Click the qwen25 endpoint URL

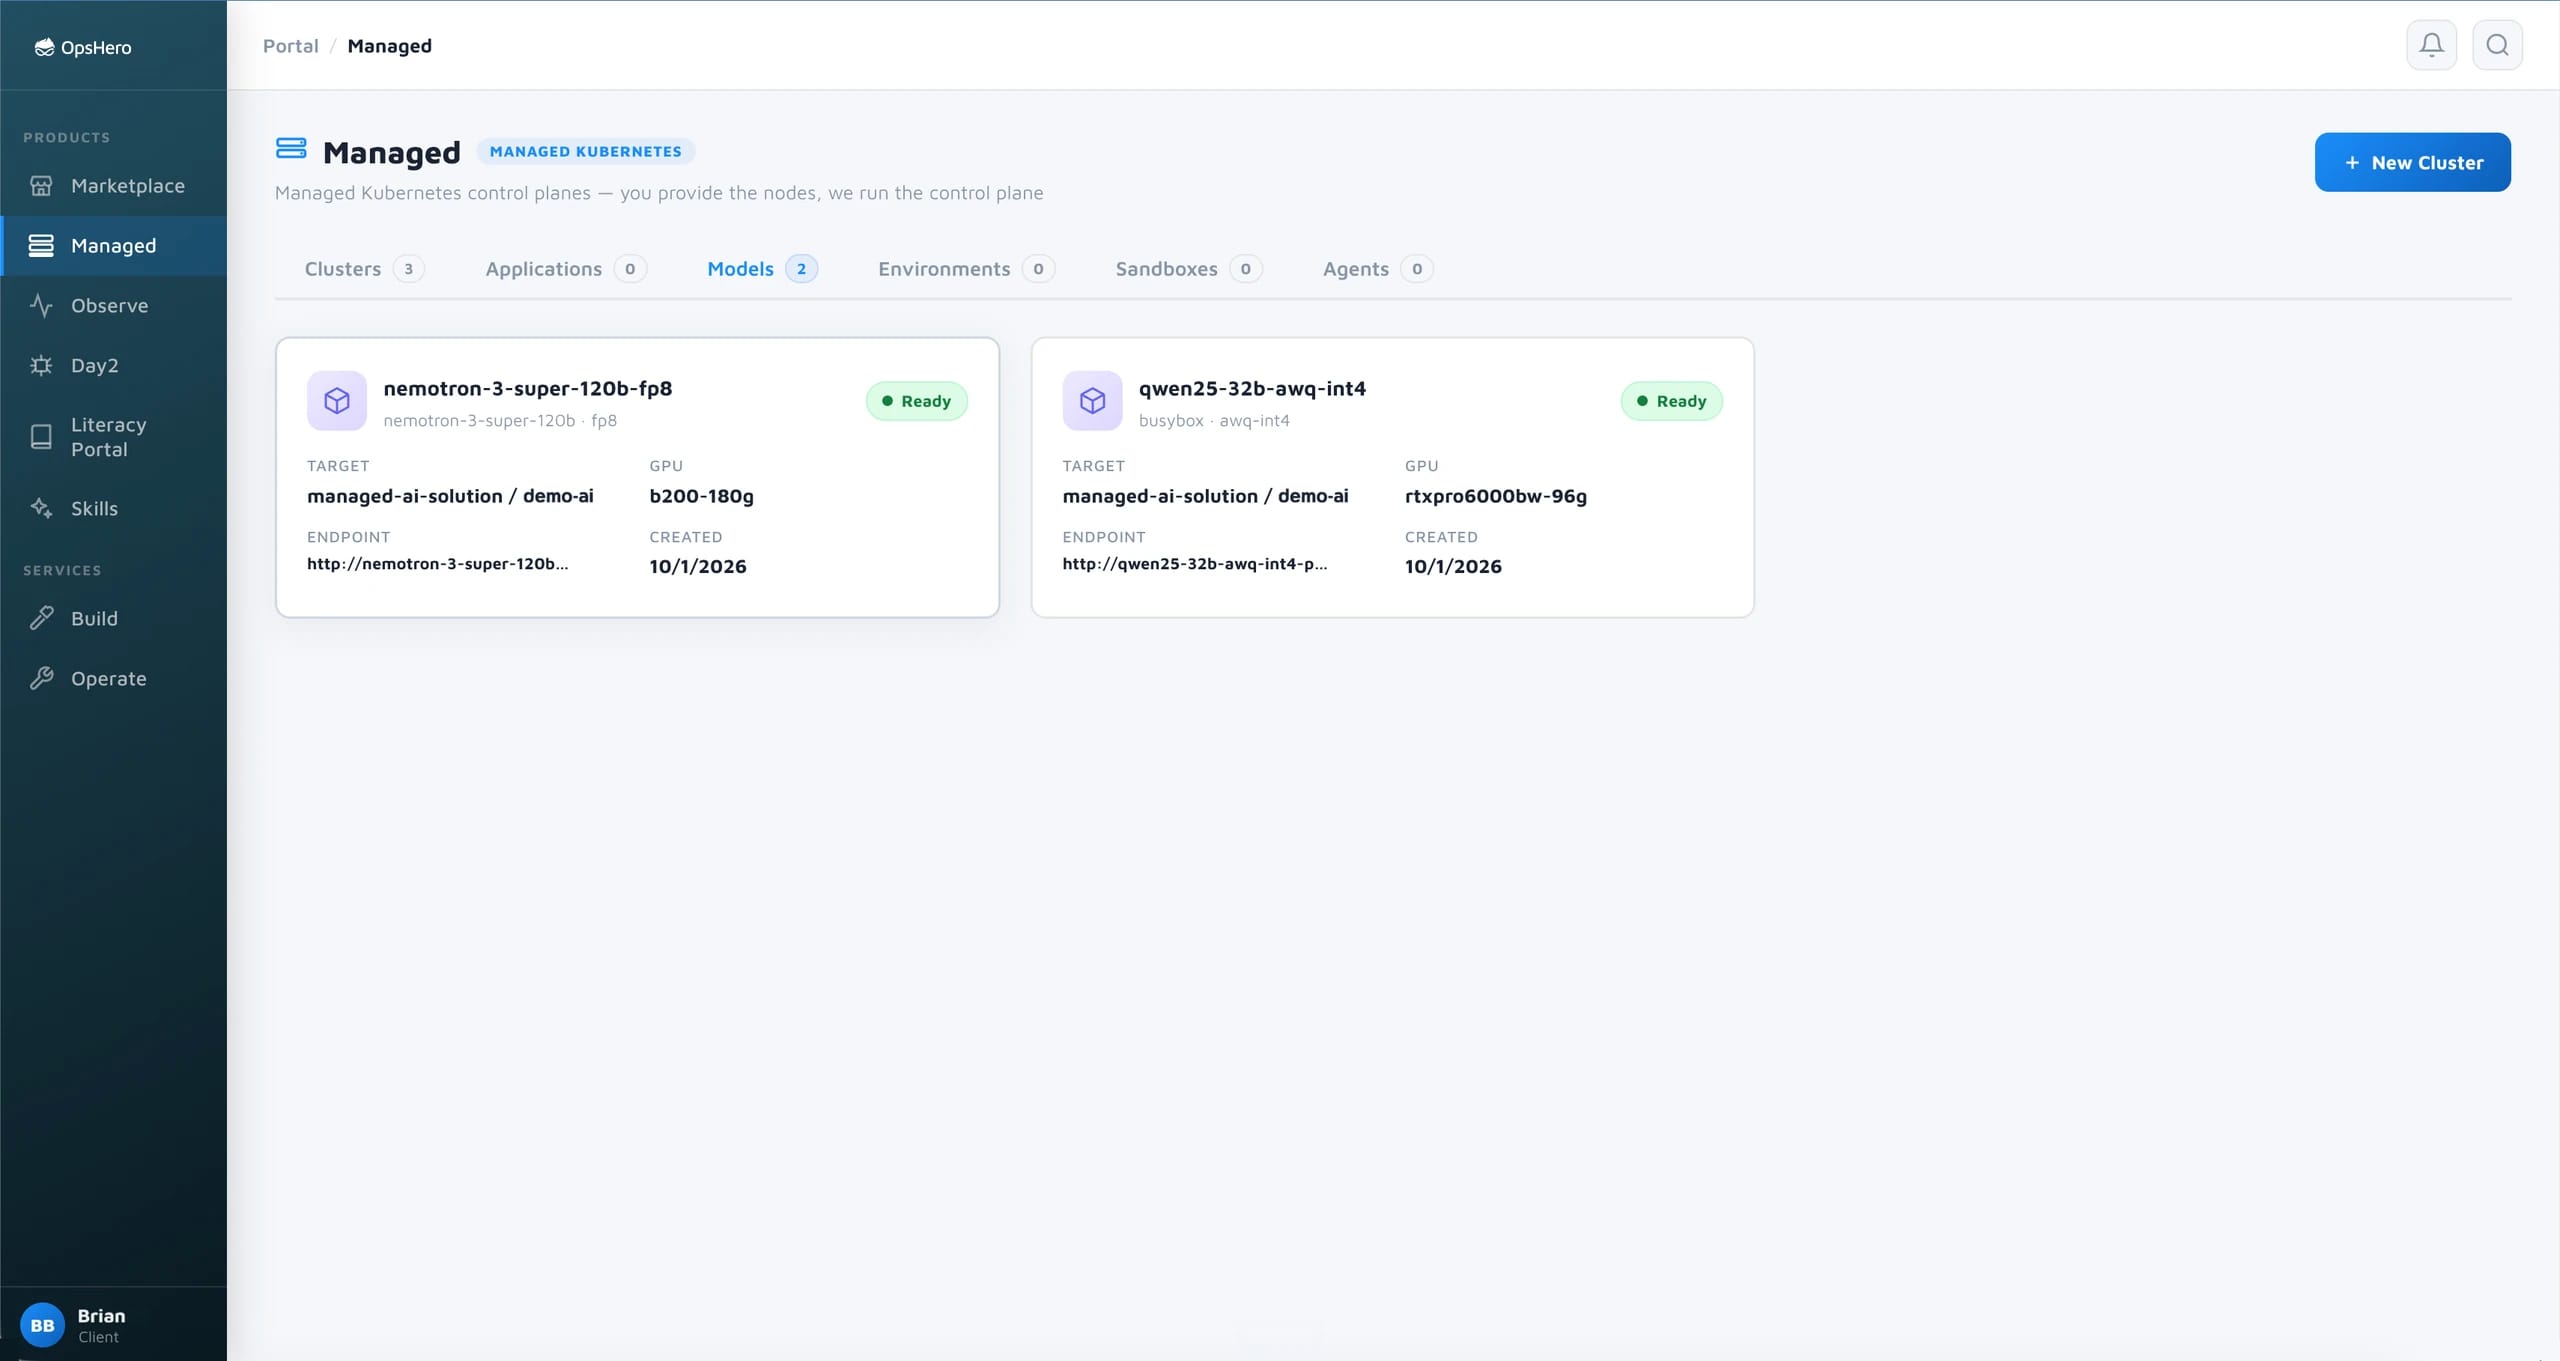[1195, 564]
